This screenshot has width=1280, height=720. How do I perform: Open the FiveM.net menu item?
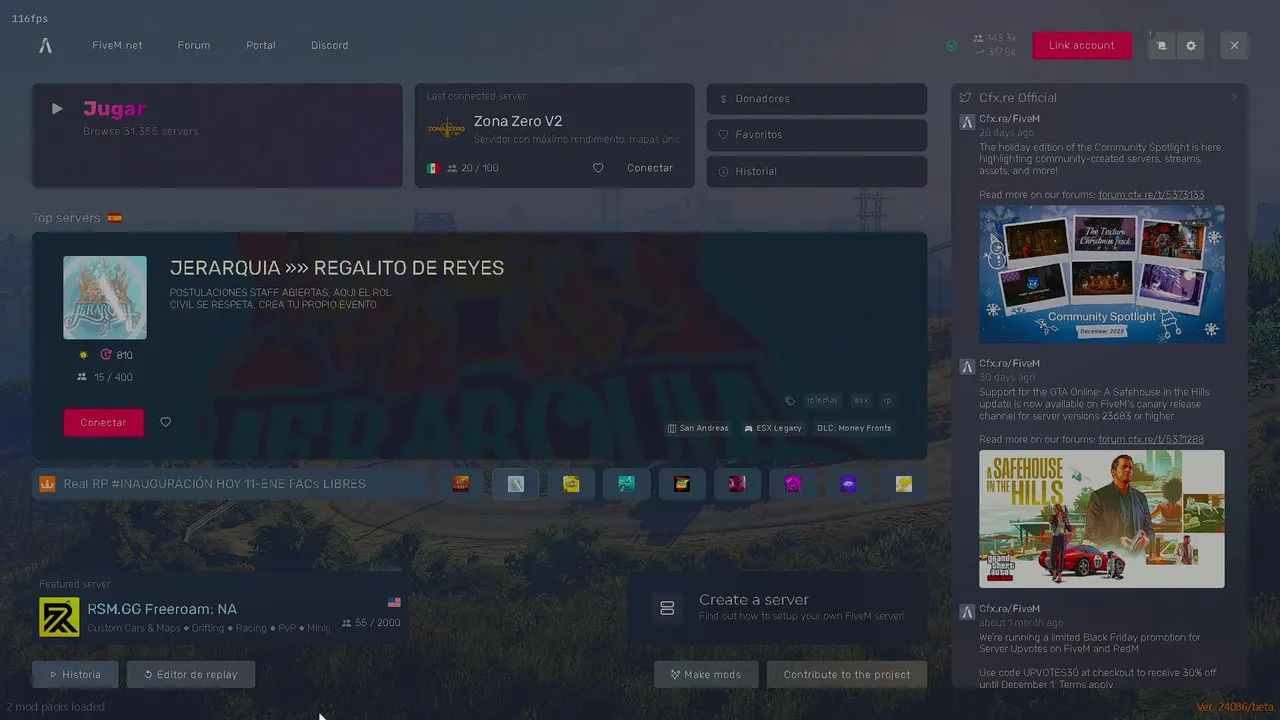pyautogui.click(x=117, y=45)
